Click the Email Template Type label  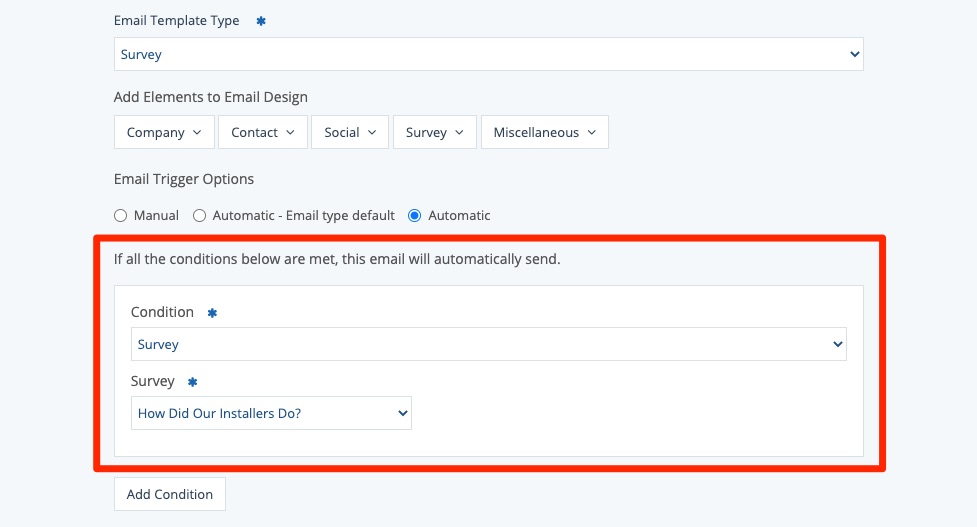(x=177, y=21)
